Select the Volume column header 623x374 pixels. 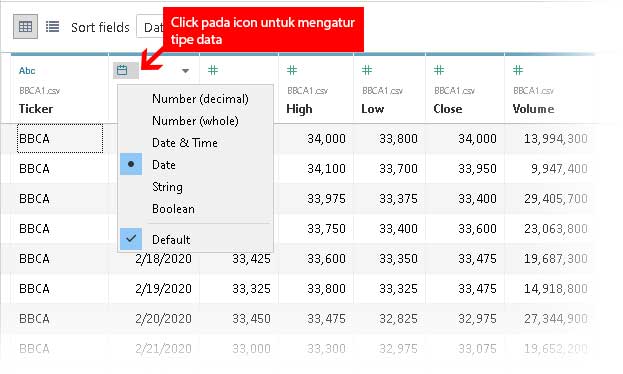(x=533, y=109)
